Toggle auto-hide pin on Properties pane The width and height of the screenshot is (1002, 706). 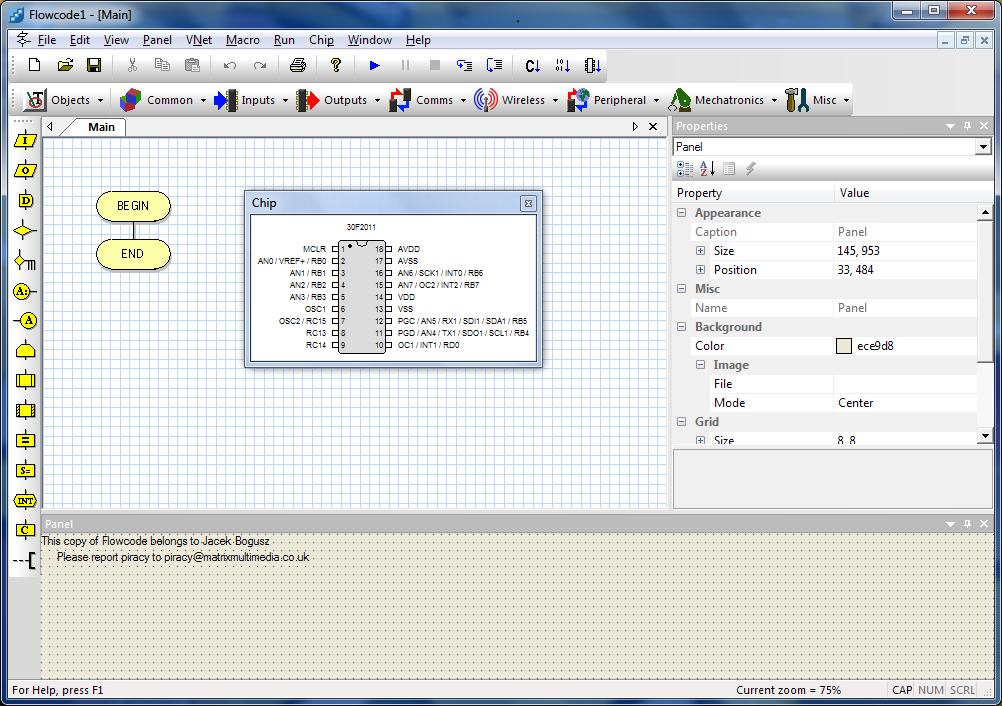[x=967, y=126]
